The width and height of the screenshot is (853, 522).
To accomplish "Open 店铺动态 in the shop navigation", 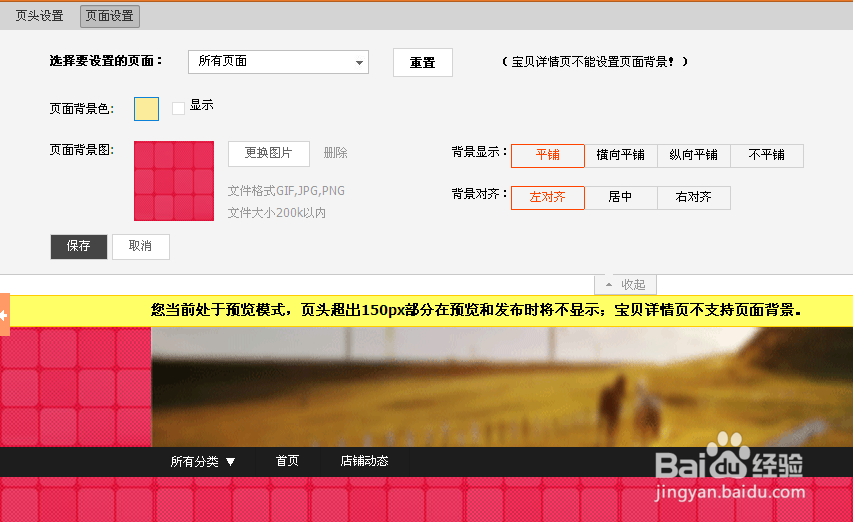I will pyautogui.click(x=364, y=461).
